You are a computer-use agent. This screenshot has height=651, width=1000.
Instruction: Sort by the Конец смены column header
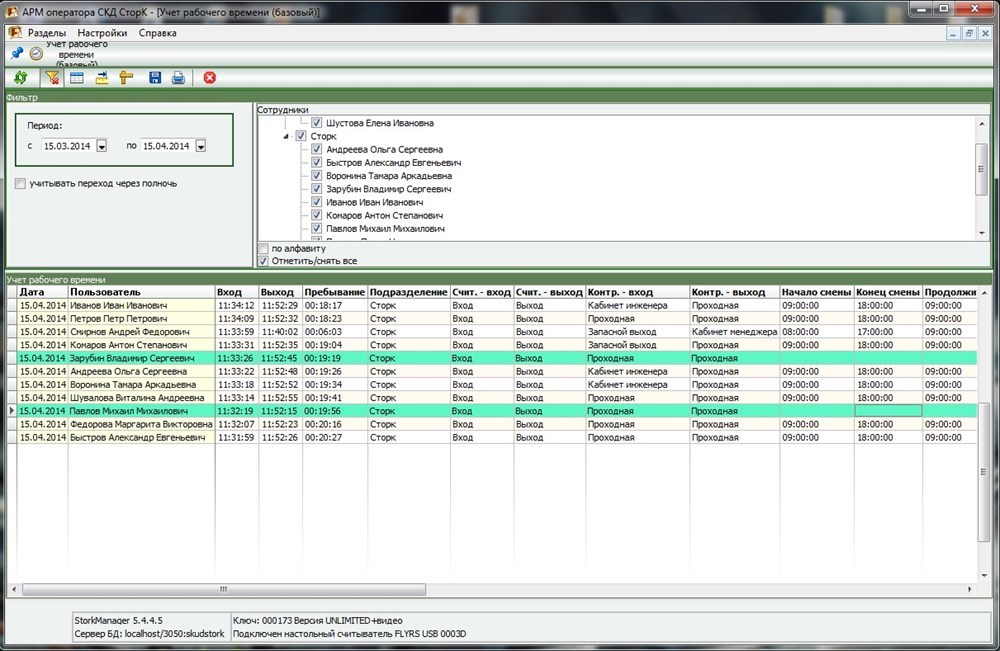click(888, 292)
